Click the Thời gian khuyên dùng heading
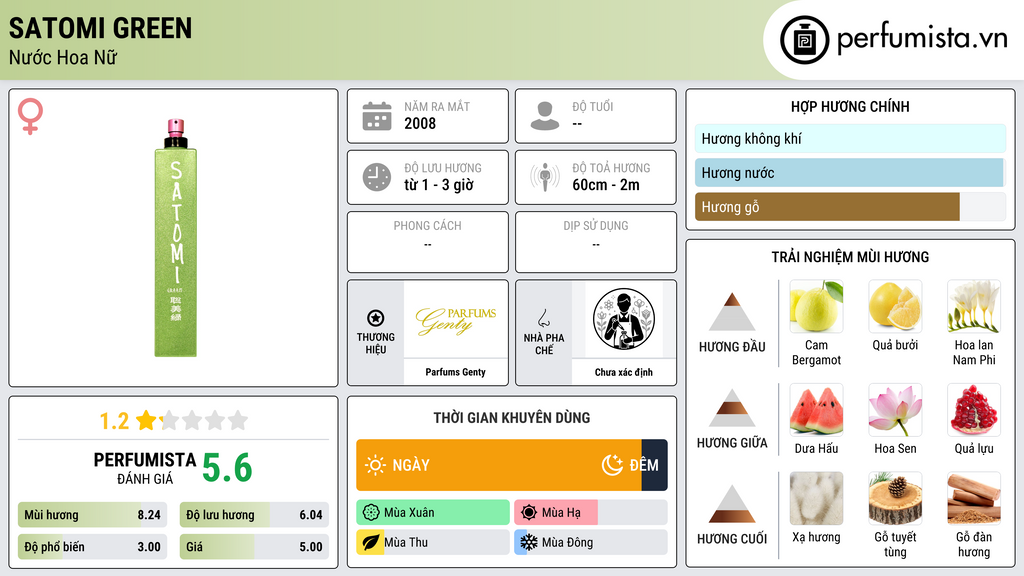Screen dimensions: 1024x576 click(512, 417)
